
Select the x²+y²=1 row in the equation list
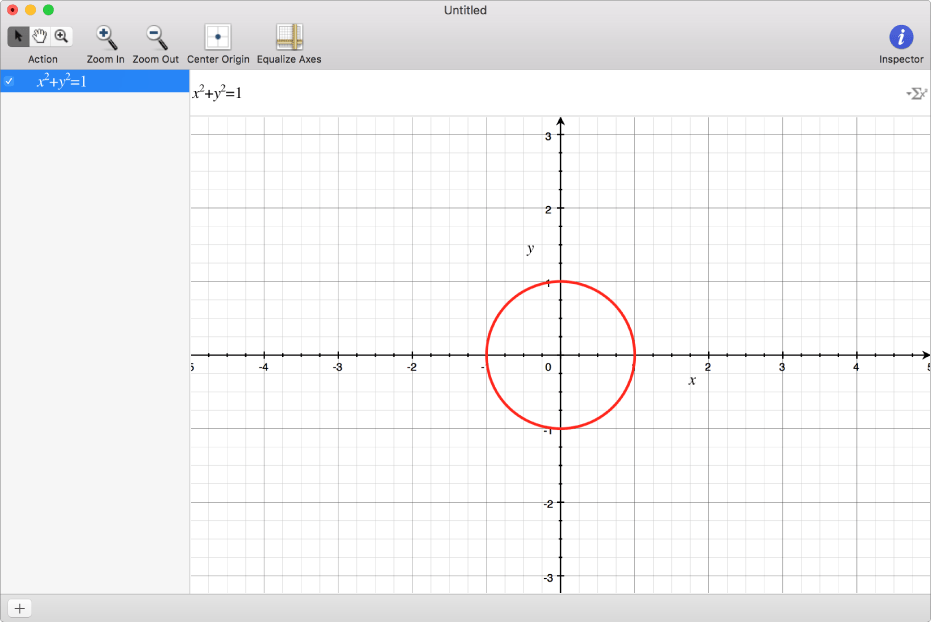coord(95,81)
